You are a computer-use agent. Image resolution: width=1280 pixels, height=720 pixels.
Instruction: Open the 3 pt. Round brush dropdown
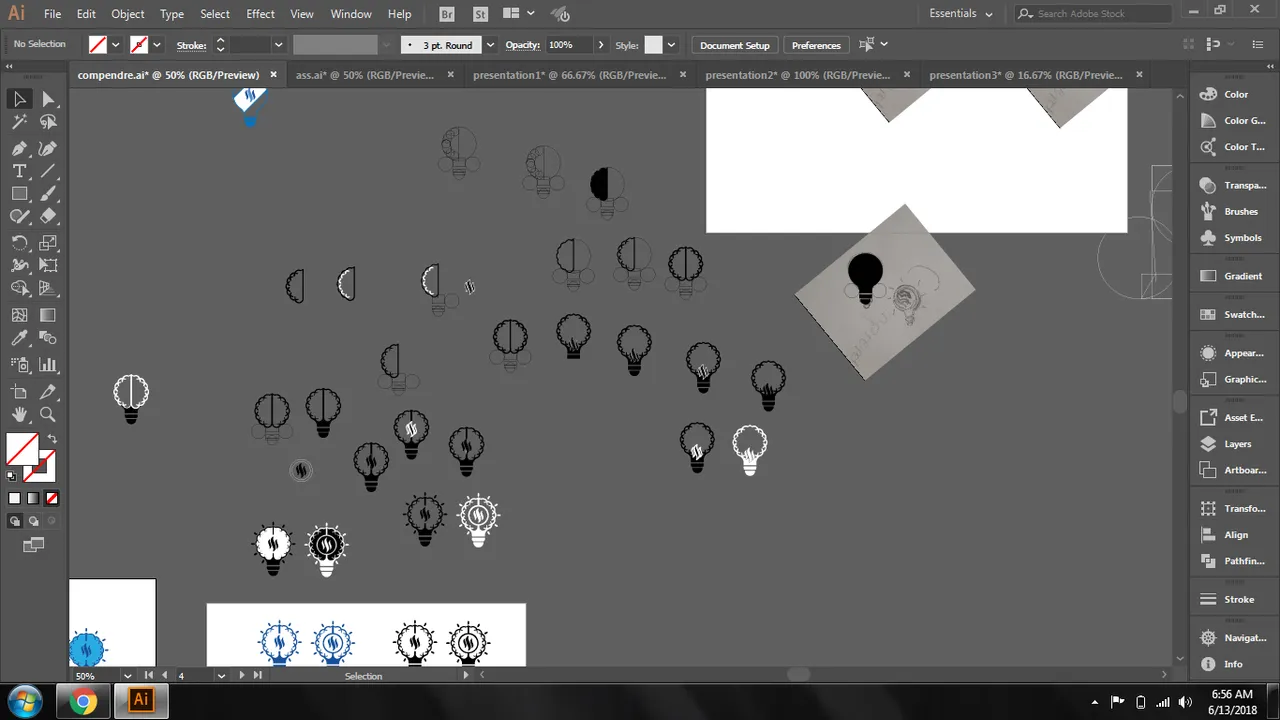(x=490, y=45)
